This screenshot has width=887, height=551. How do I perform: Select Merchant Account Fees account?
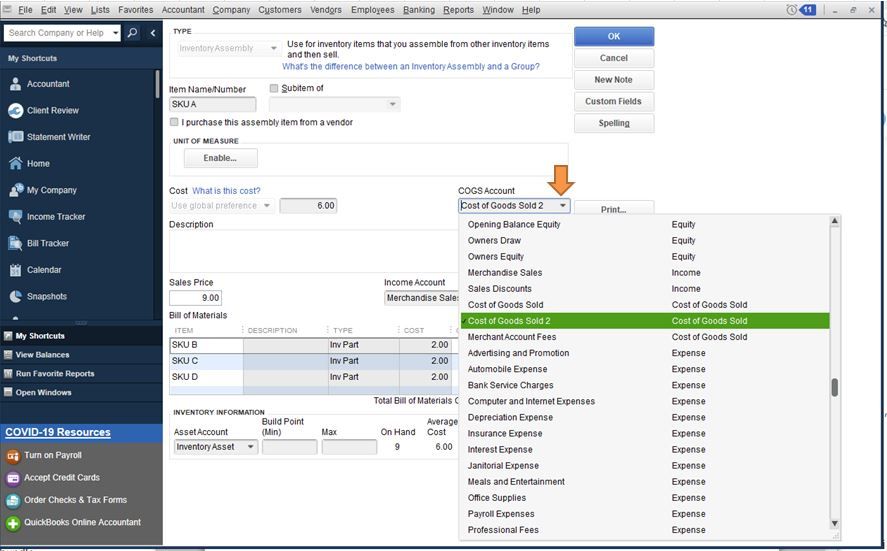[x=645, y=337]
